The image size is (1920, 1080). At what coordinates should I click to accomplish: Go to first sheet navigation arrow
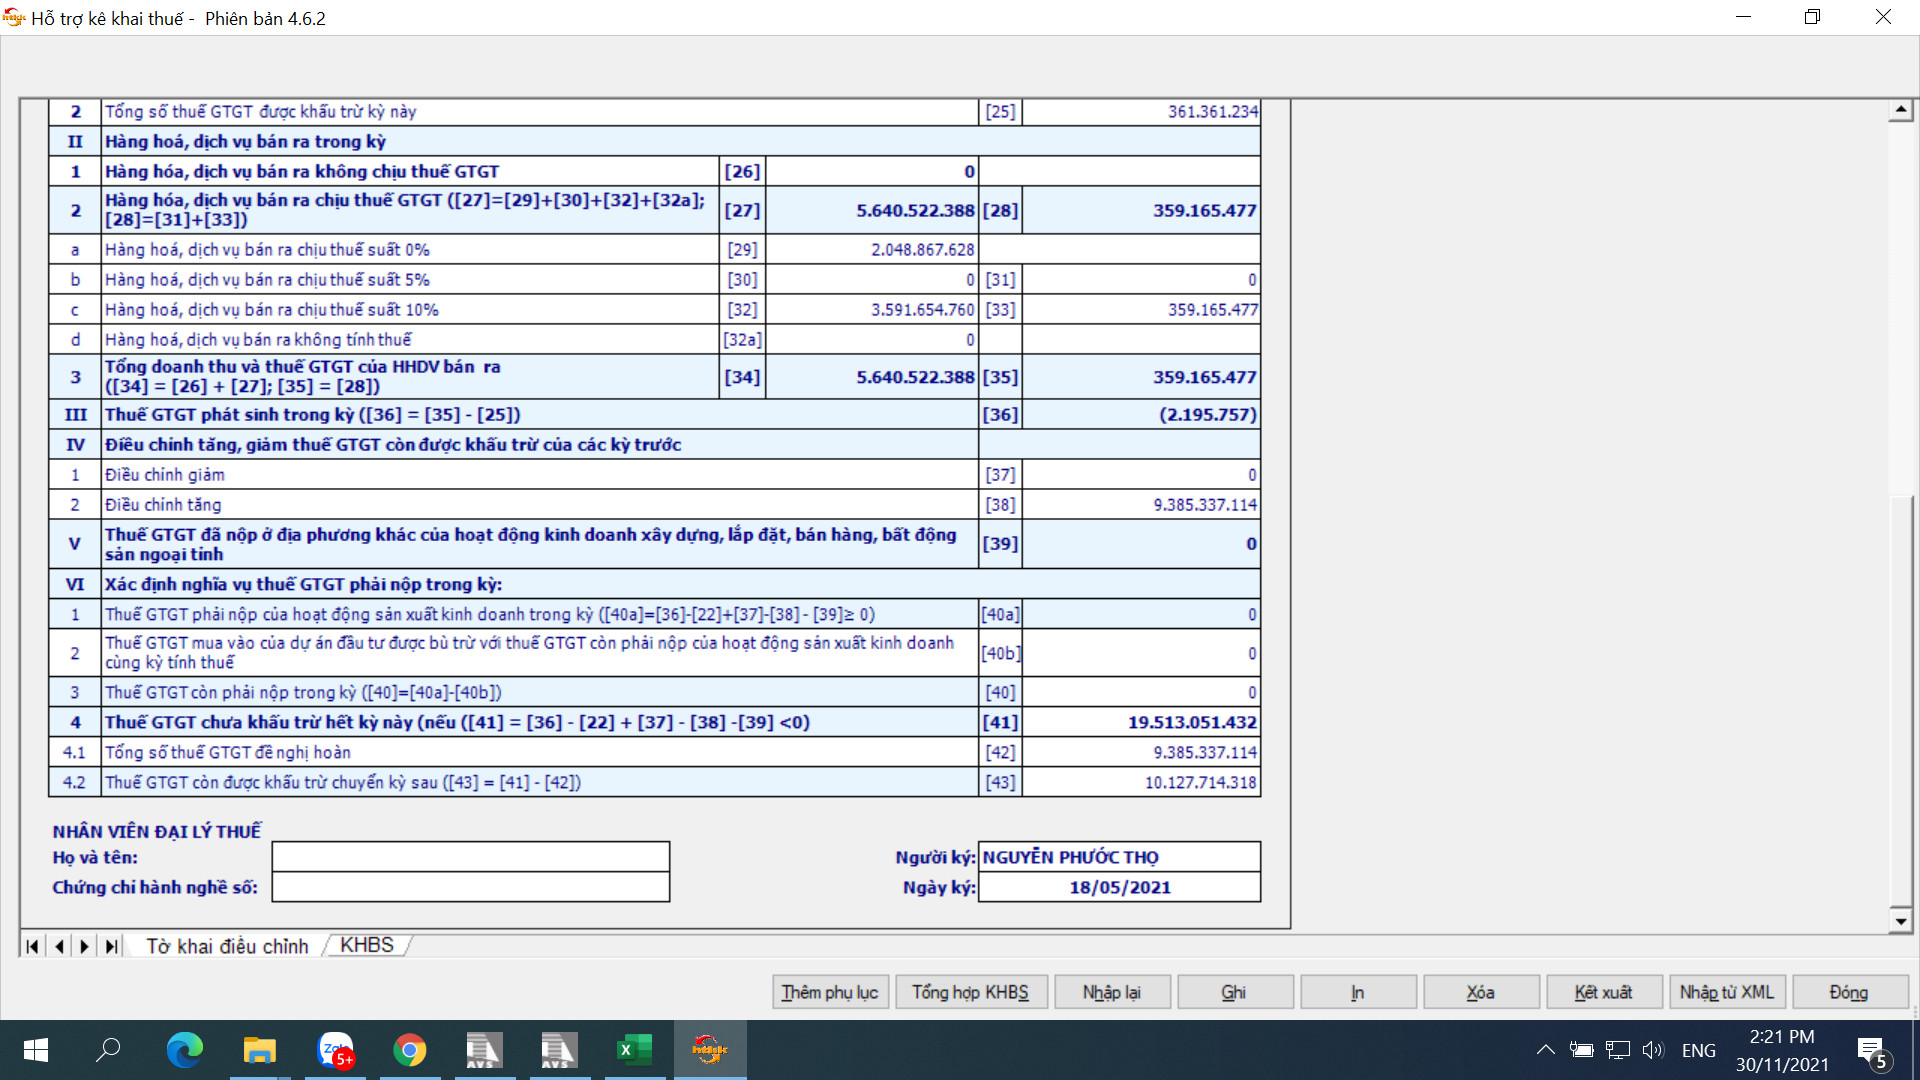click(32, 946)
